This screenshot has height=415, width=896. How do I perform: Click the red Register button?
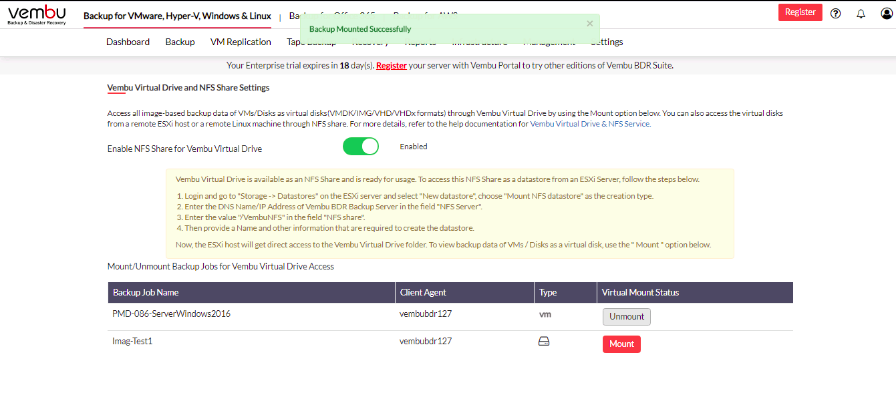click(x=800, y=13)
